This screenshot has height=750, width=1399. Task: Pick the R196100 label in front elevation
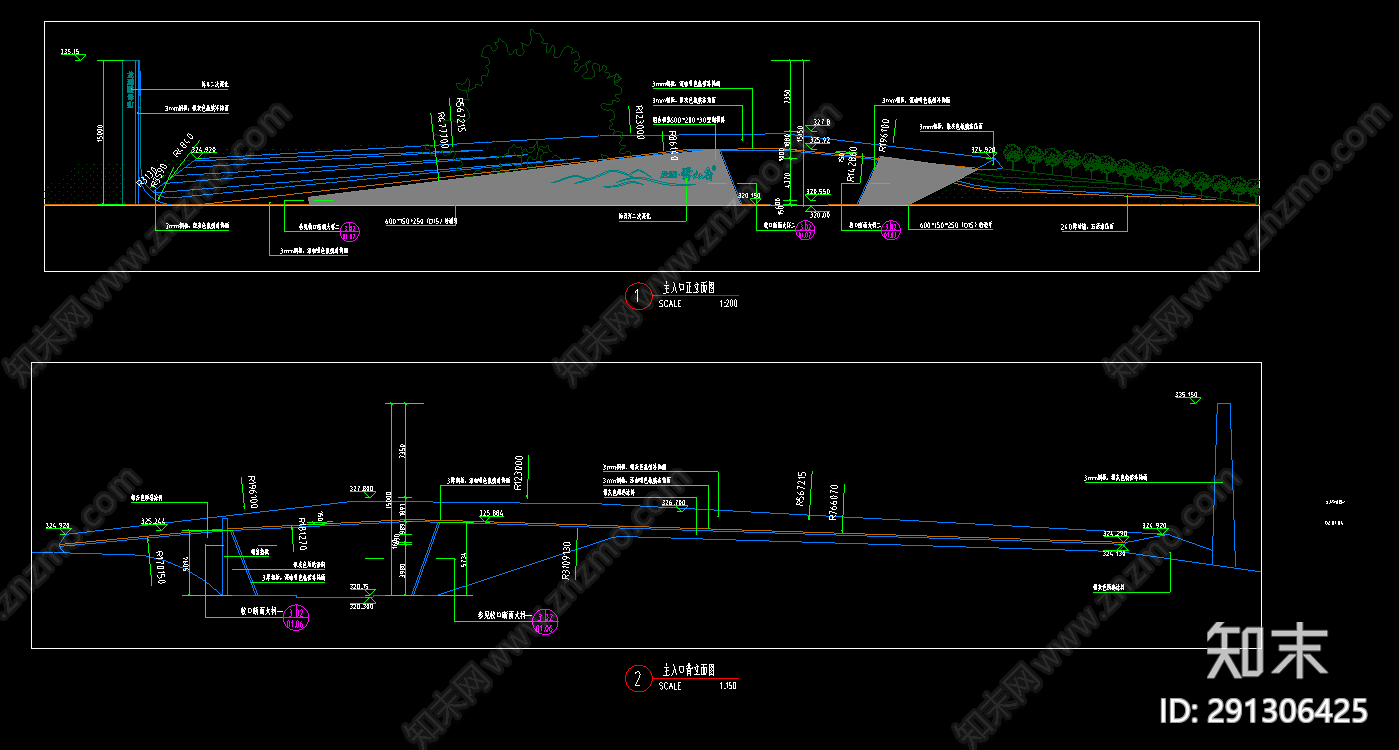(x=884, y=134)
